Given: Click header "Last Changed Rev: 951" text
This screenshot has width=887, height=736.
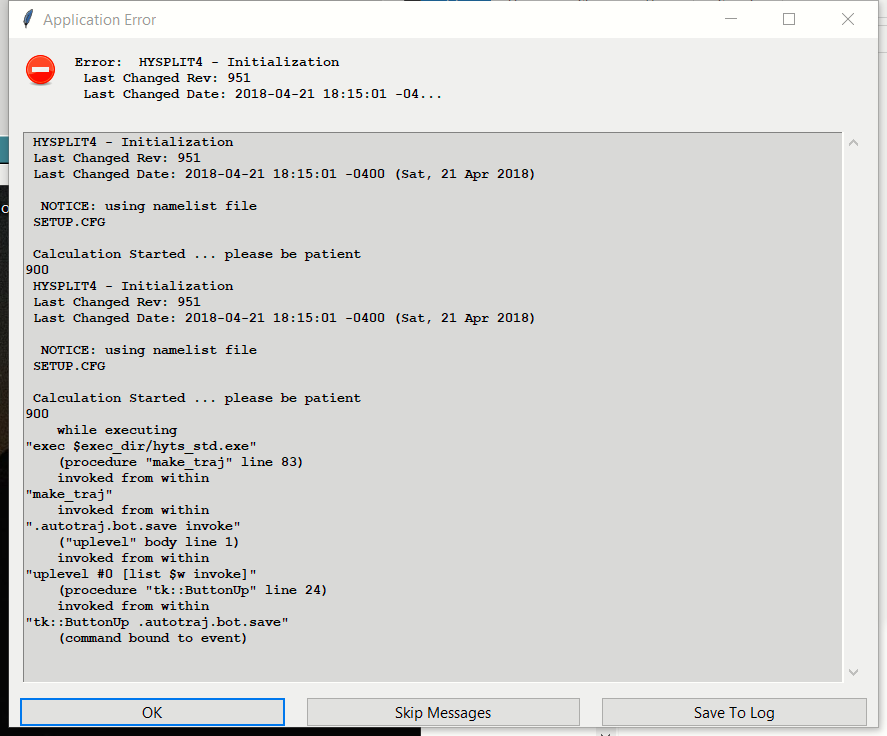Looking at the screenshot, I should pyautogui.click(x=167, y=78).
